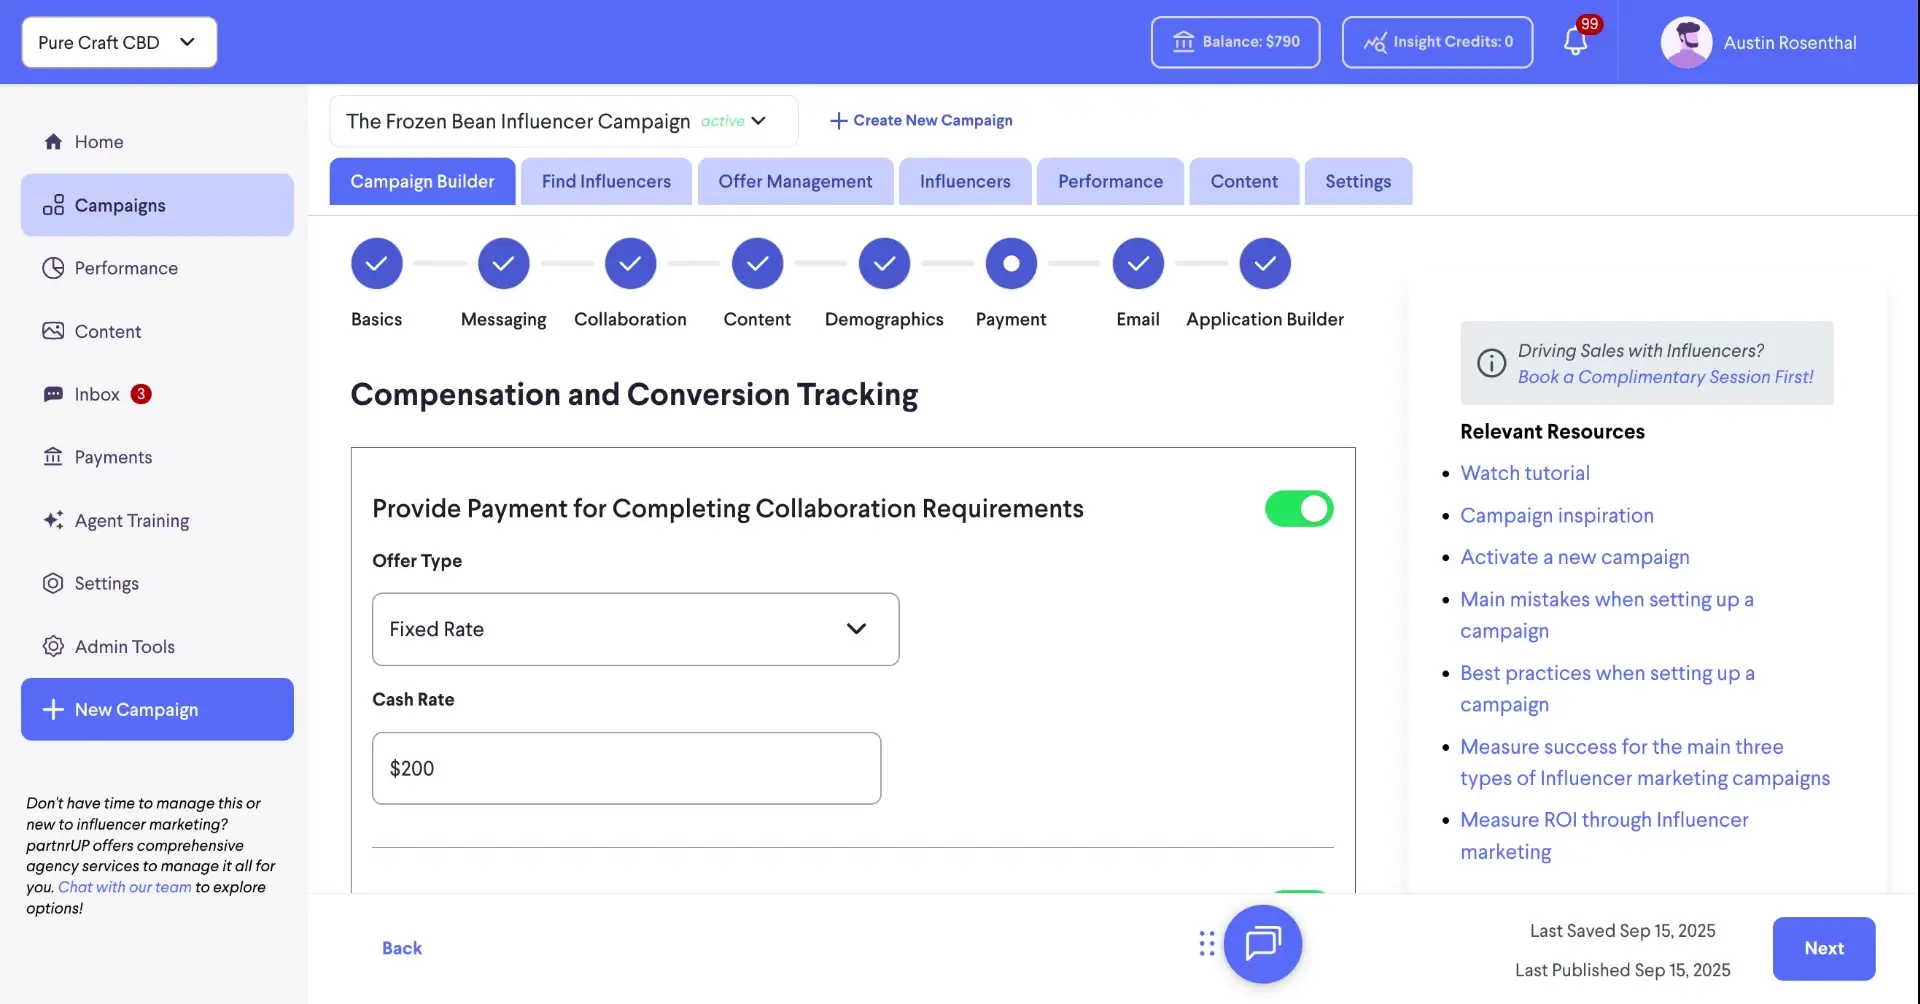
Task: Select the Content sidebar icon
Action: pos(53,331)
